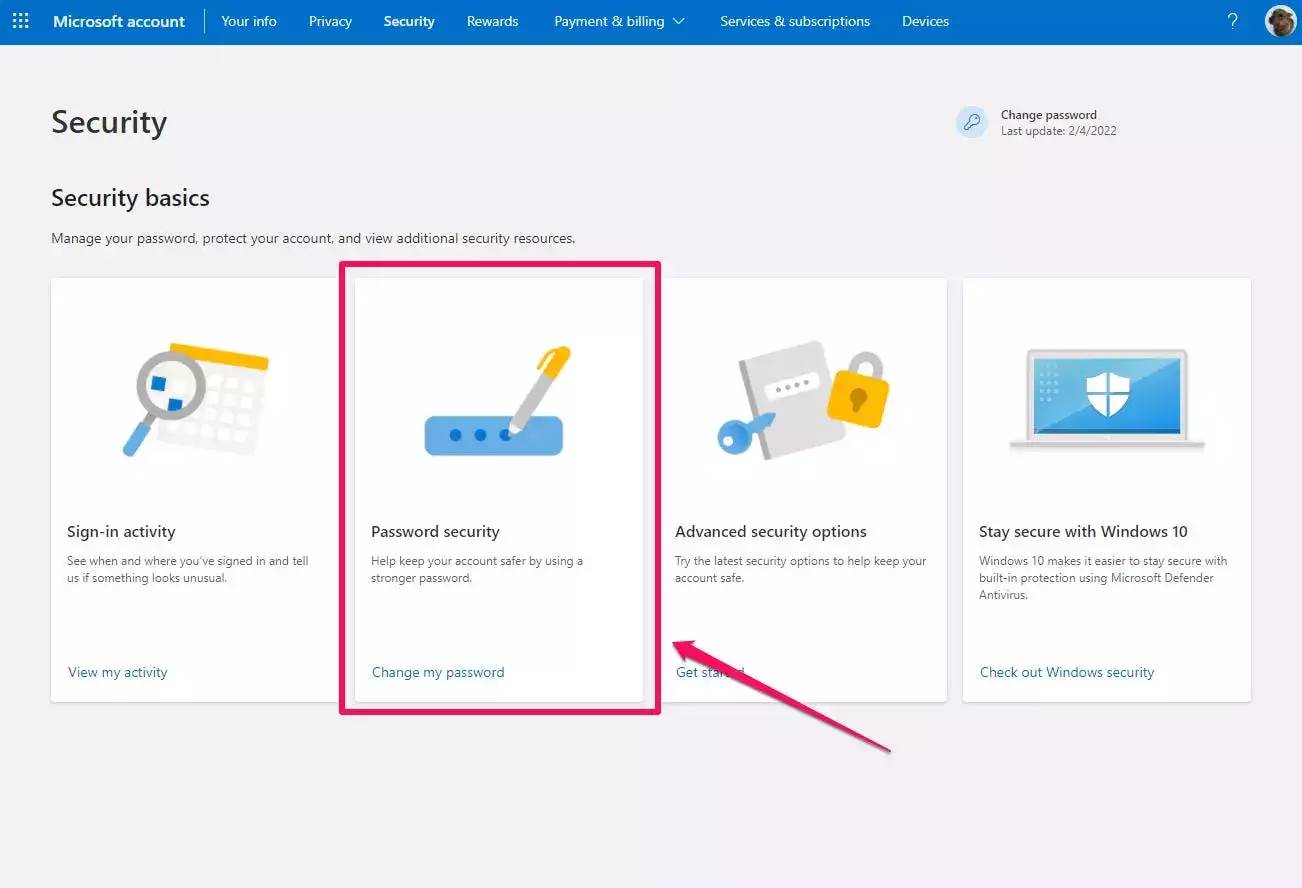Image resolution: width=1302 pixels, height=888 pixels.
Task: Select the Advanced security options heading
Action: click(770, 532)
